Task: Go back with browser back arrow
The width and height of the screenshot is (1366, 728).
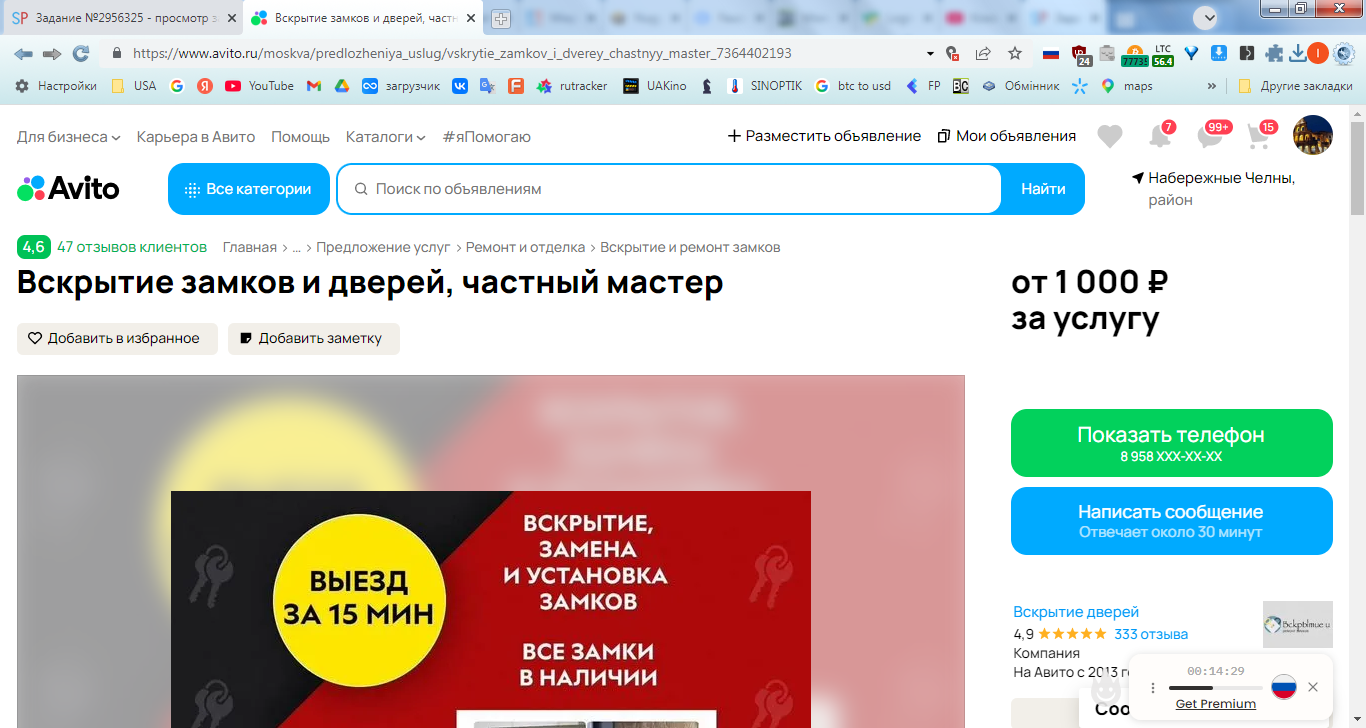Action: (23, 53)
